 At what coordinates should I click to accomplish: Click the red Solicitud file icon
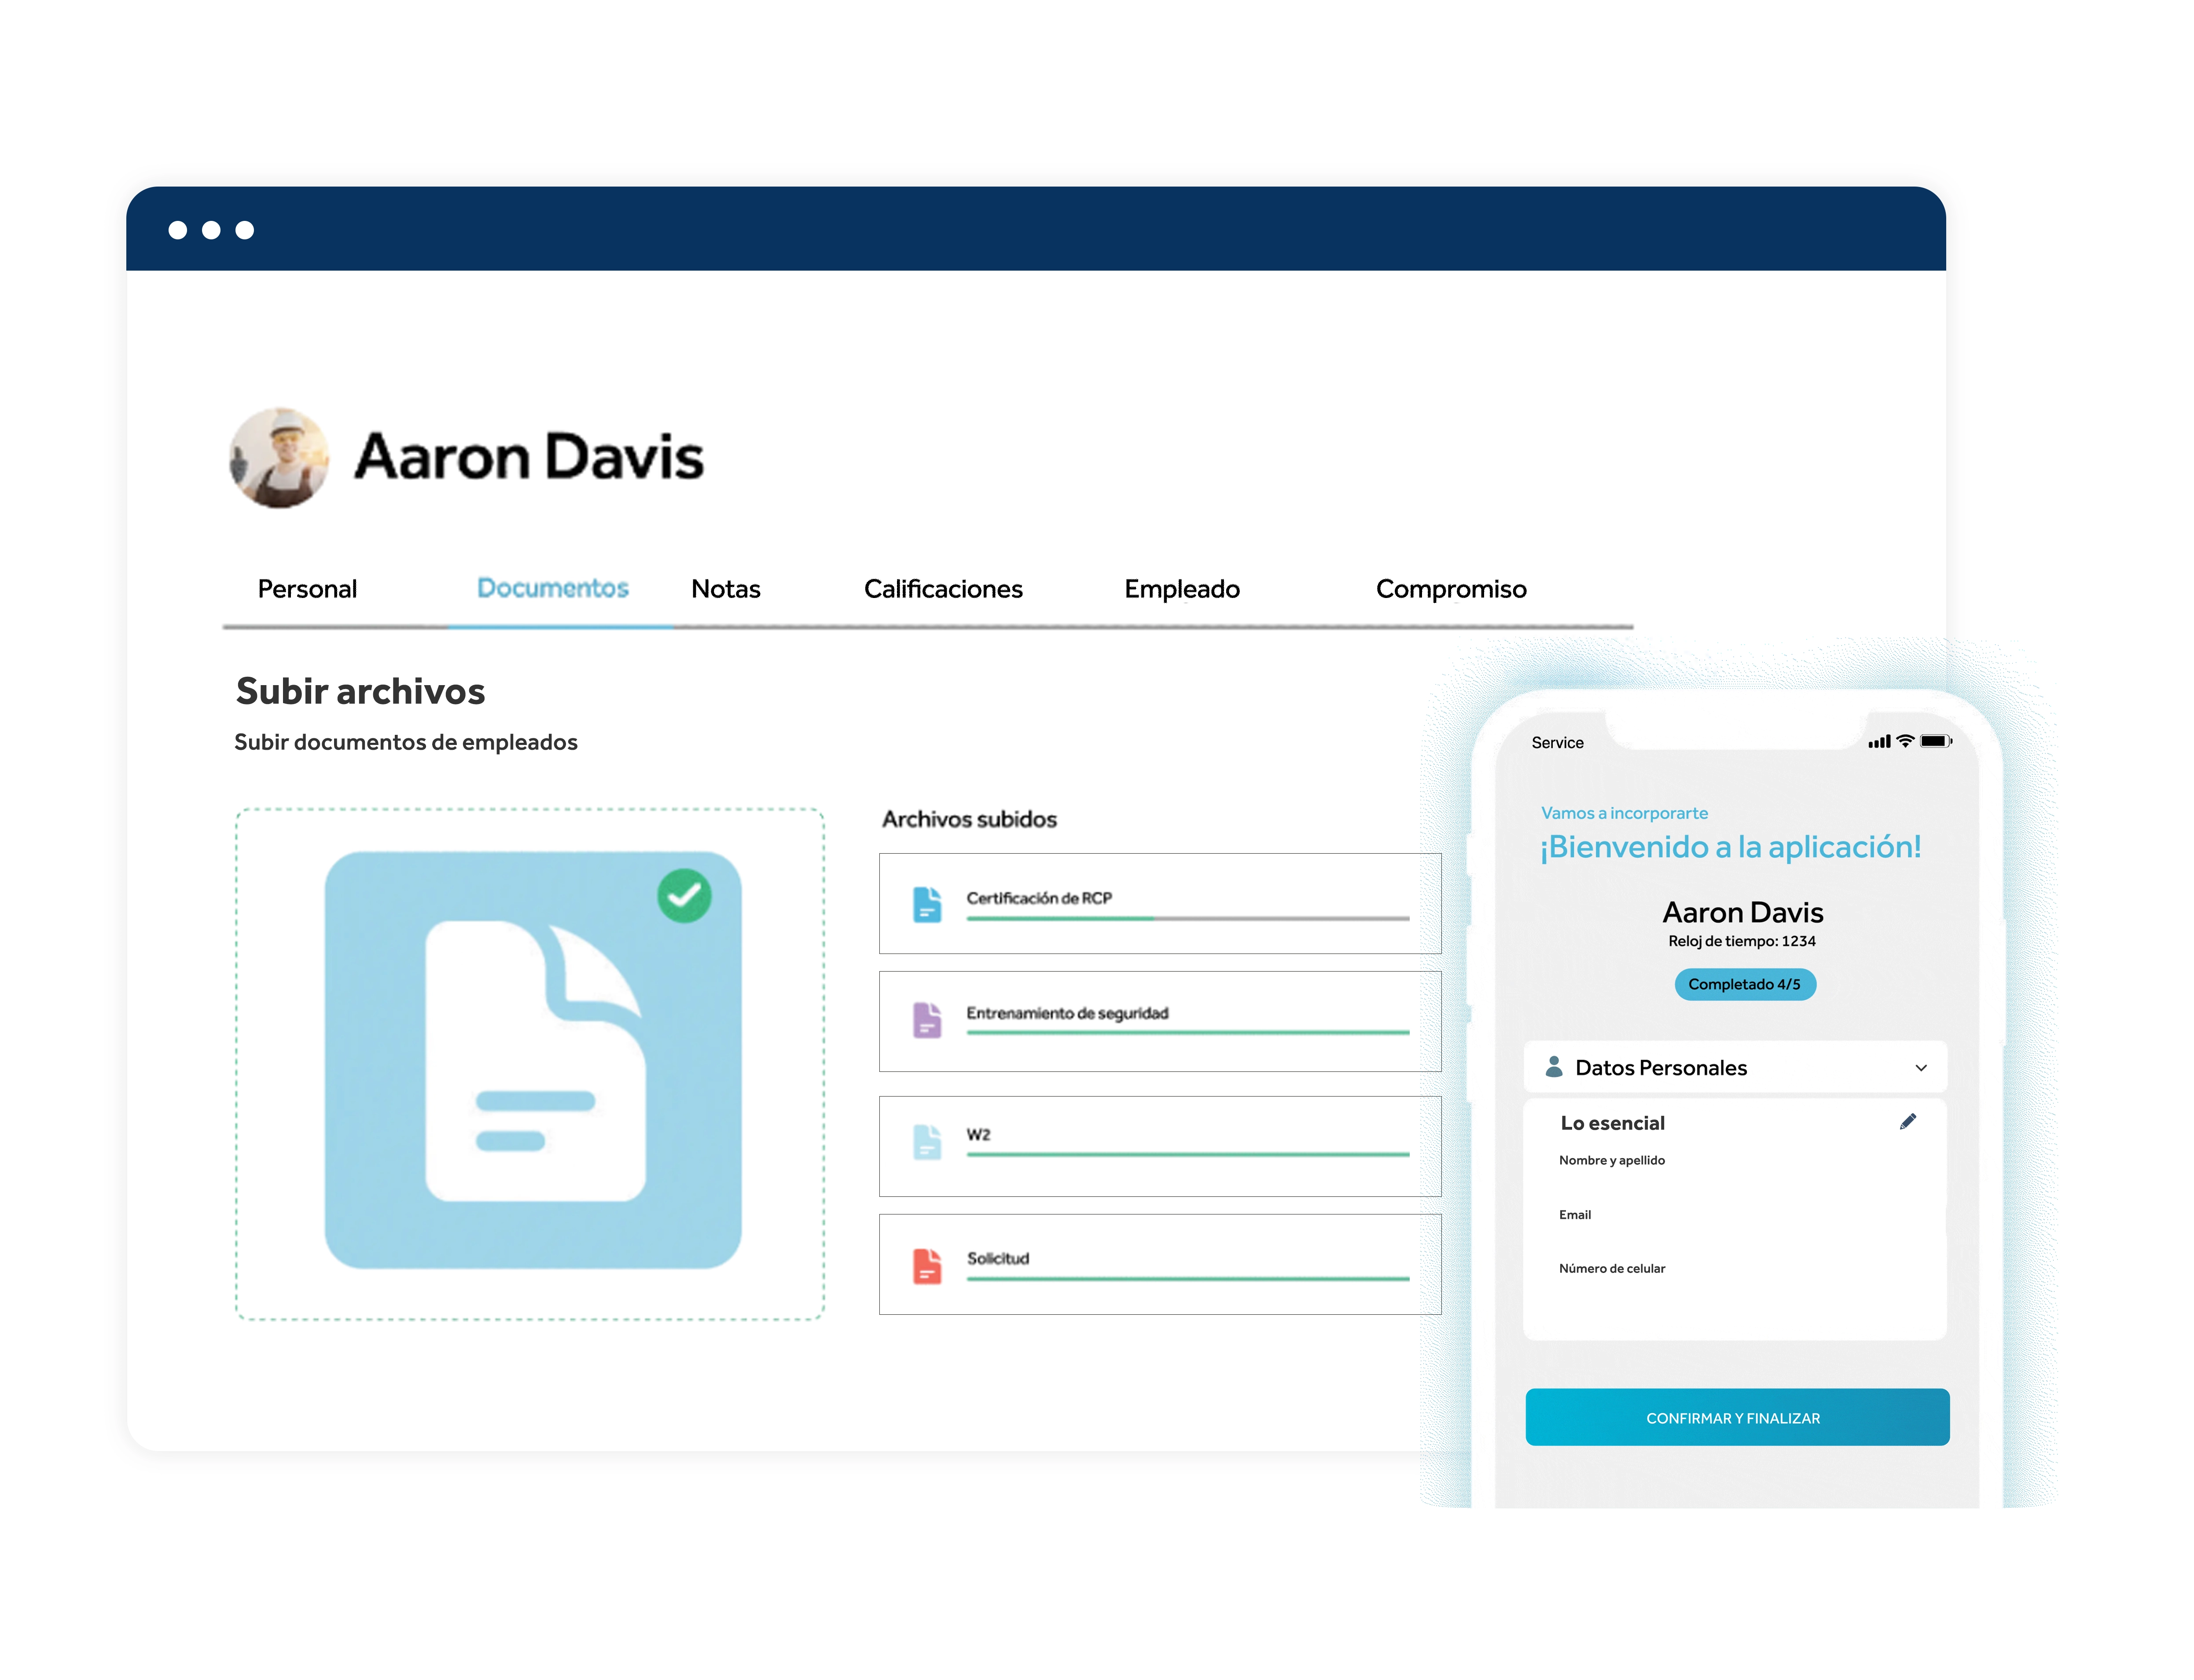[x=927, y=1266]
